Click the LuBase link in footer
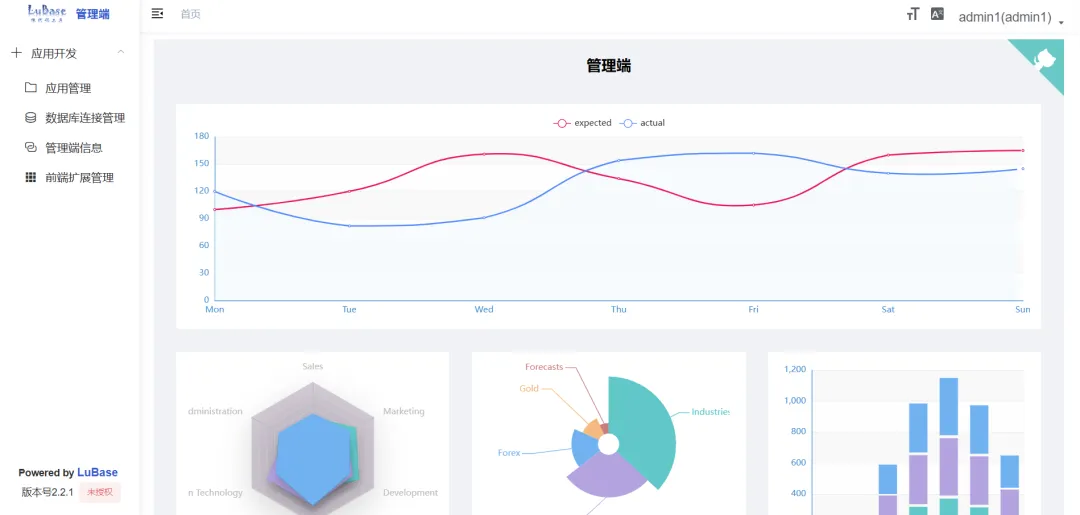 (97, 472)
